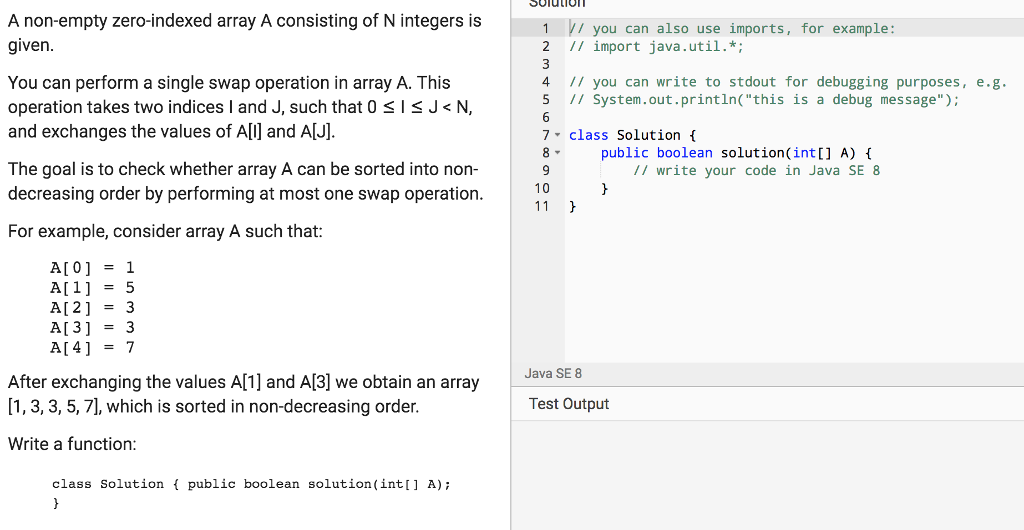The image size is (1024, 530).
Task: Click line number 6 in gutter
Action: point(545,117)
